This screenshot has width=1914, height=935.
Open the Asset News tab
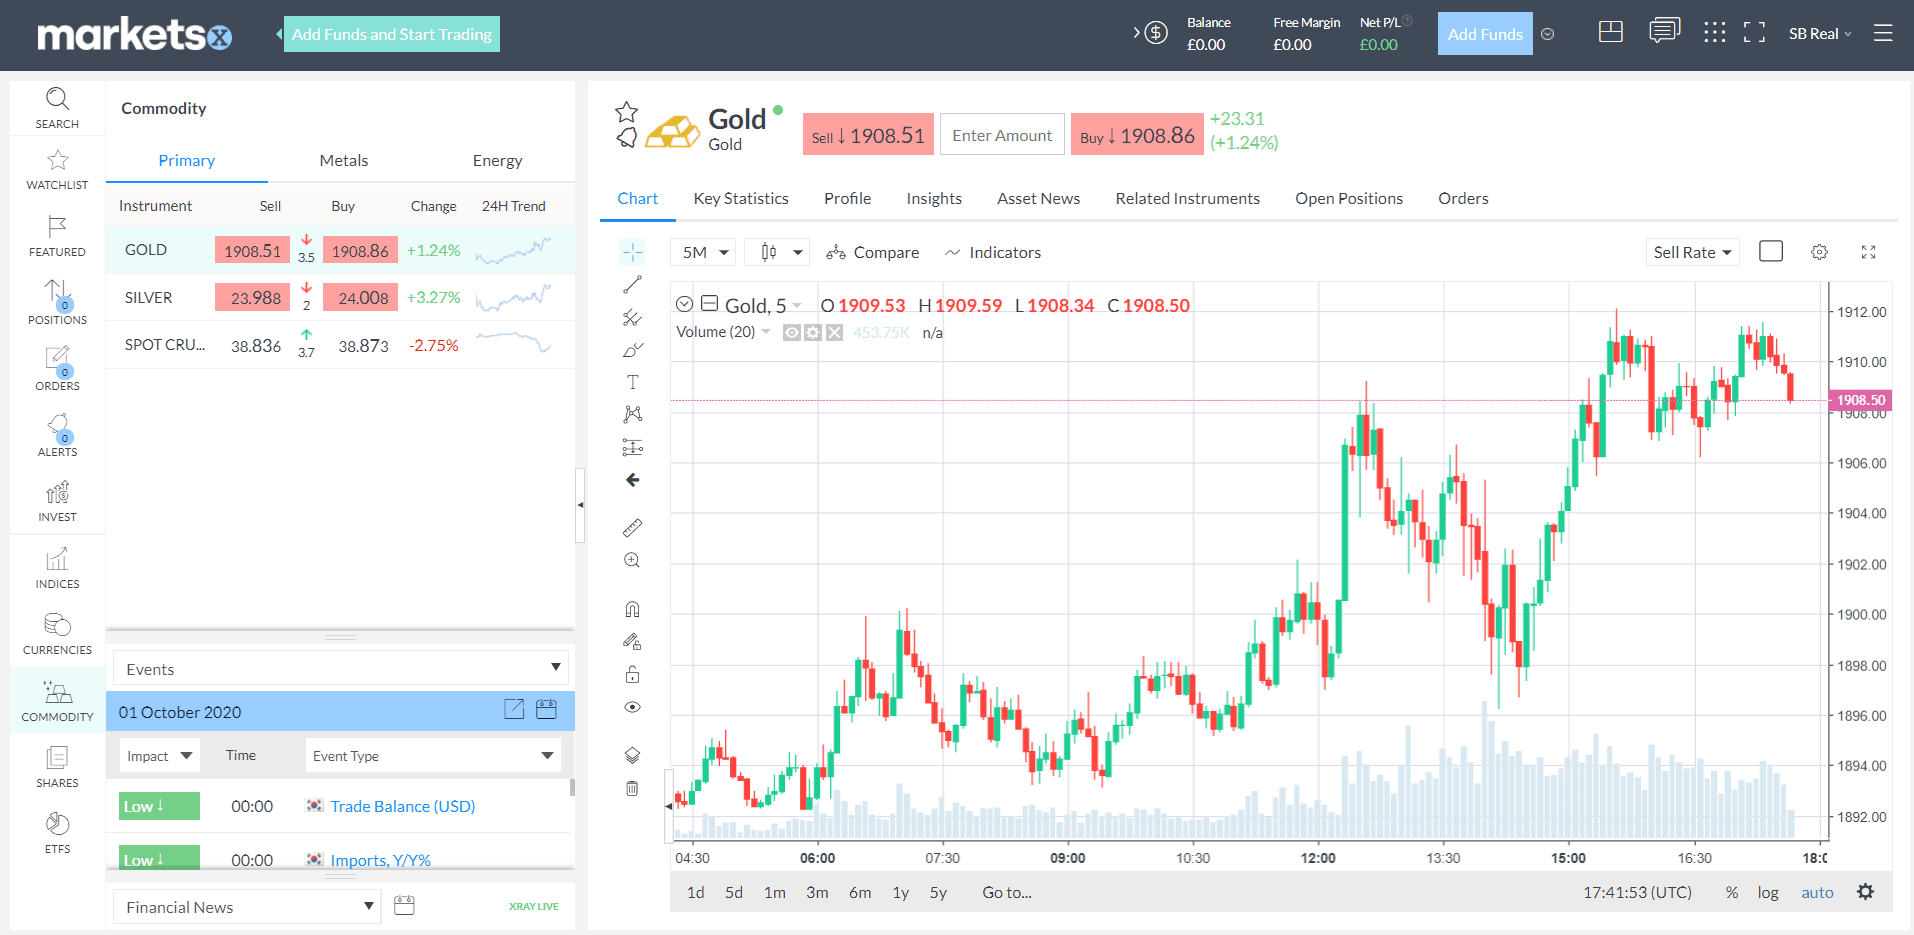(1038, 198)
